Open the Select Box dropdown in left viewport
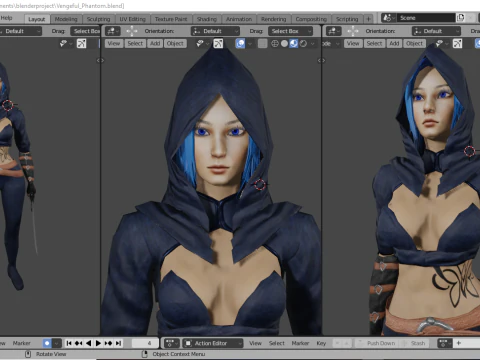 click(85, 31)
